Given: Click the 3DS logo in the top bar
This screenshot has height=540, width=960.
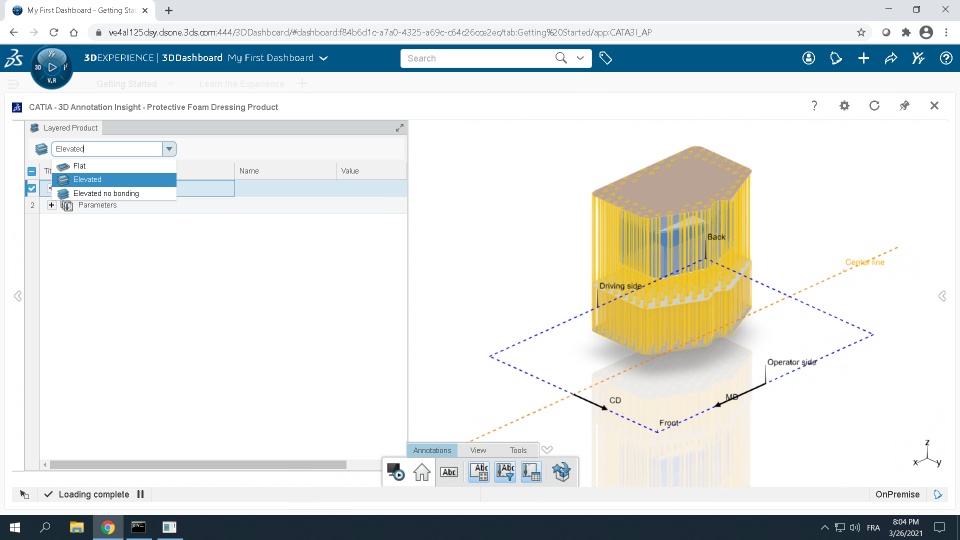Looking at the screenshot, I should pos(13,58).
